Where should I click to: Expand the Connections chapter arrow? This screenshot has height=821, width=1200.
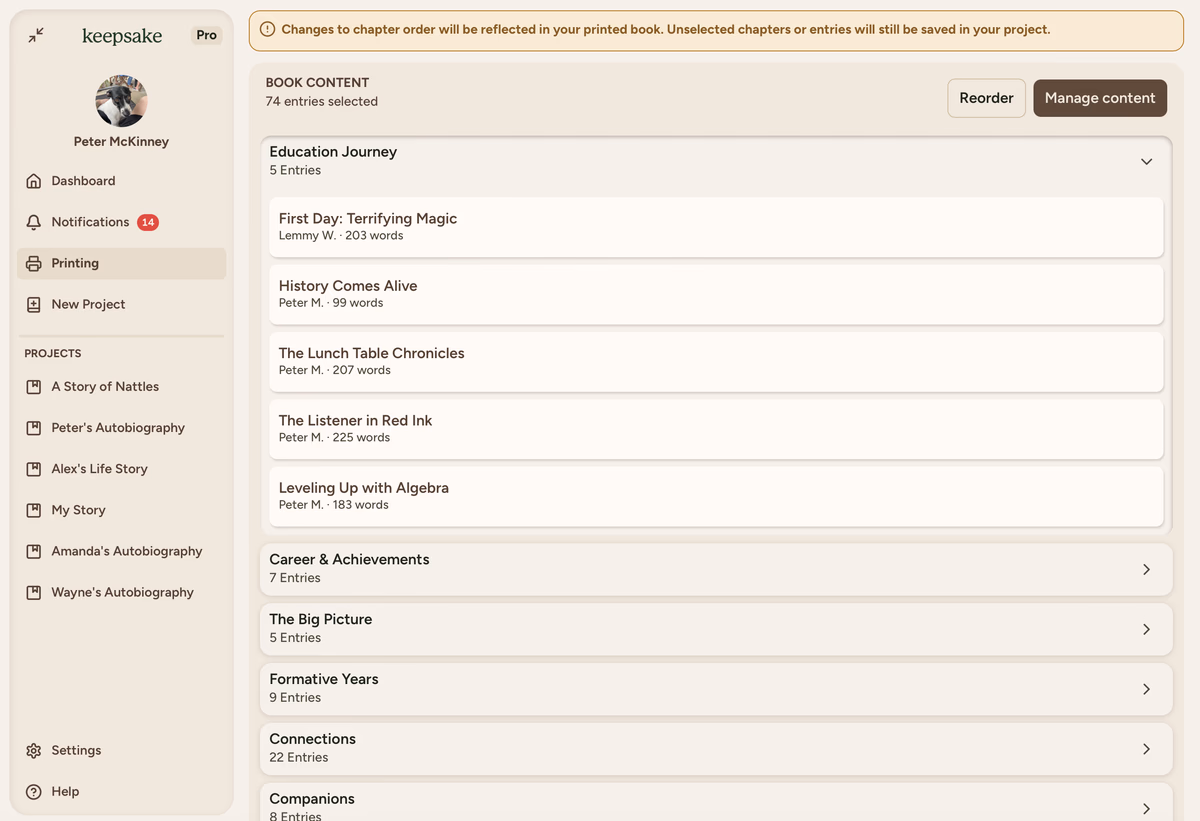tap(1146, 749)
